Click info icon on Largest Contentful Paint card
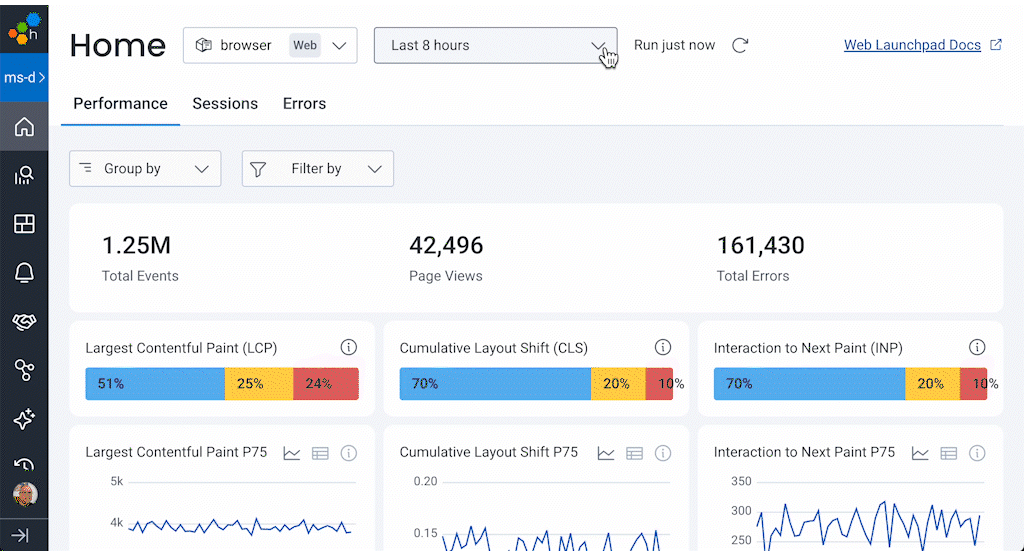This screenshot has width=1024, height=557. [x=348, y=347]
